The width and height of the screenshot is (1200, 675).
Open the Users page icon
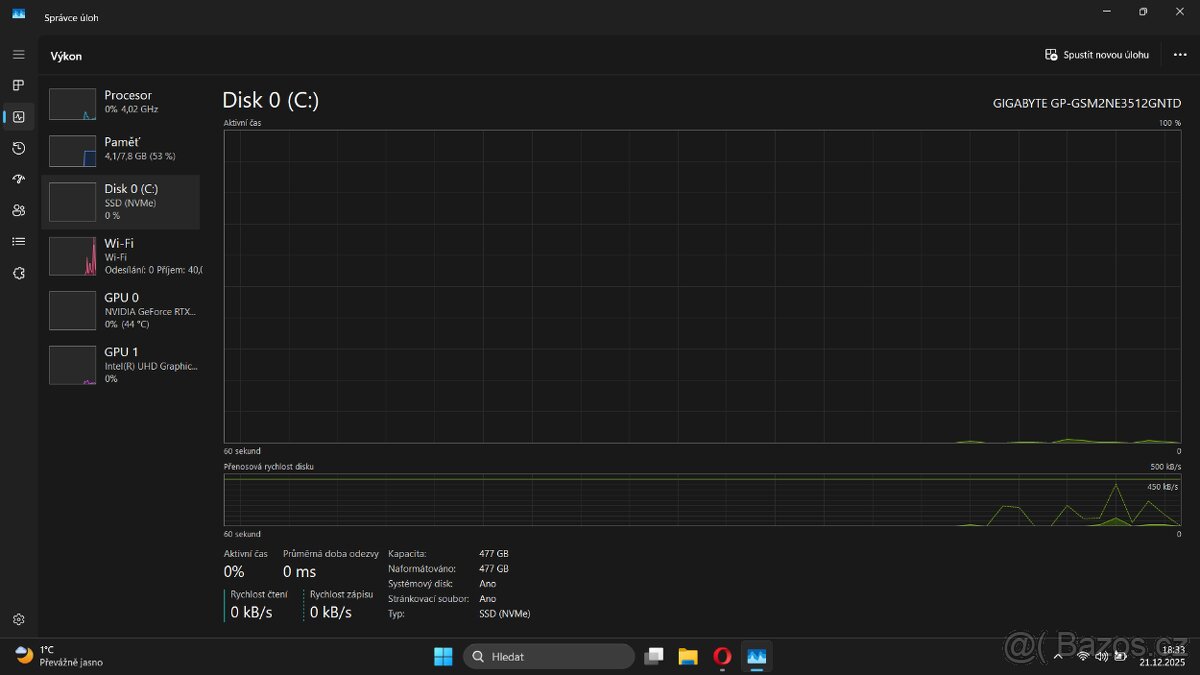click(x=18, y=210)
